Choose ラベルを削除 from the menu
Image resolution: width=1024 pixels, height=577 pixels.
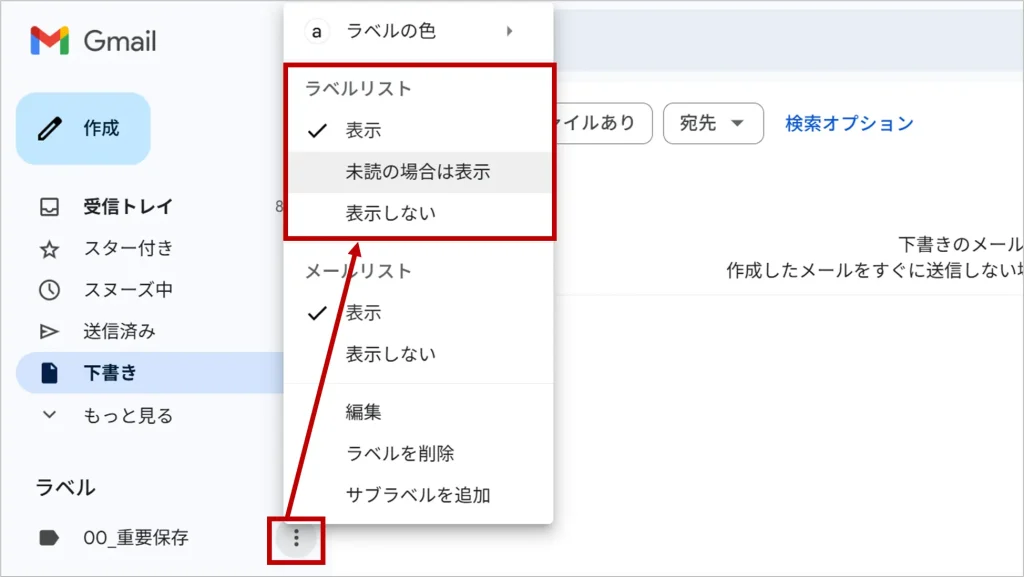click(400, 453)
